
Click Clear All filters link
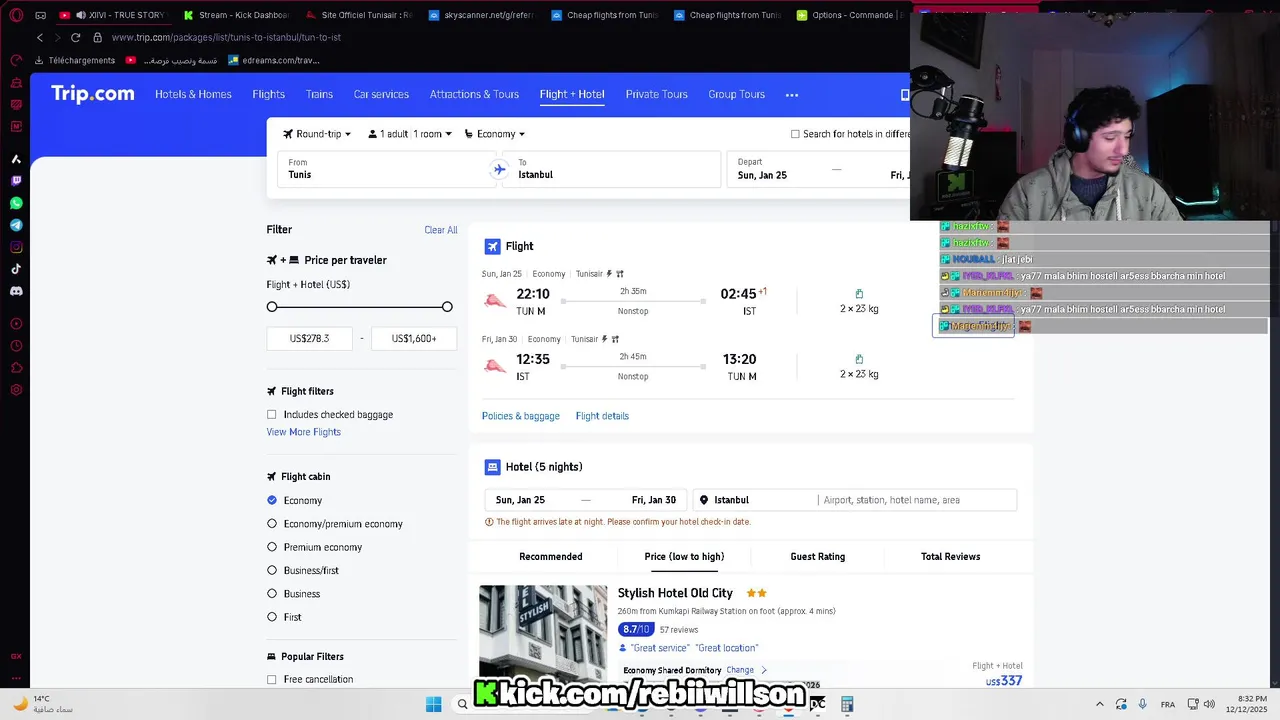click(440, 230)
